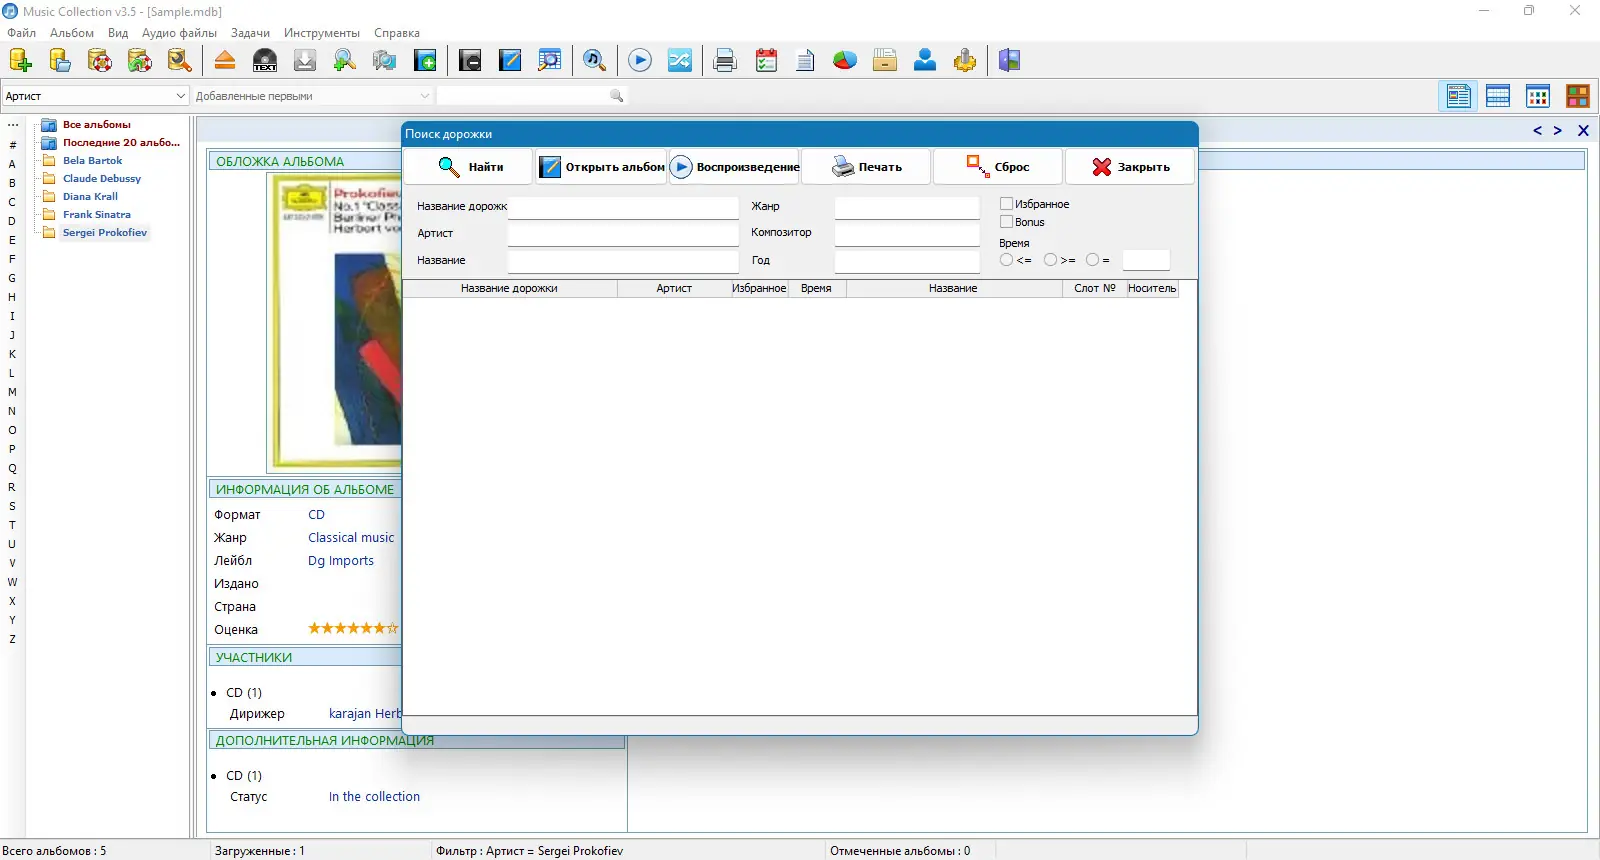The image size is (1600, 860).
Task: Click the CD-Text disc toolbar icon
Action: [x=265, y=61]
